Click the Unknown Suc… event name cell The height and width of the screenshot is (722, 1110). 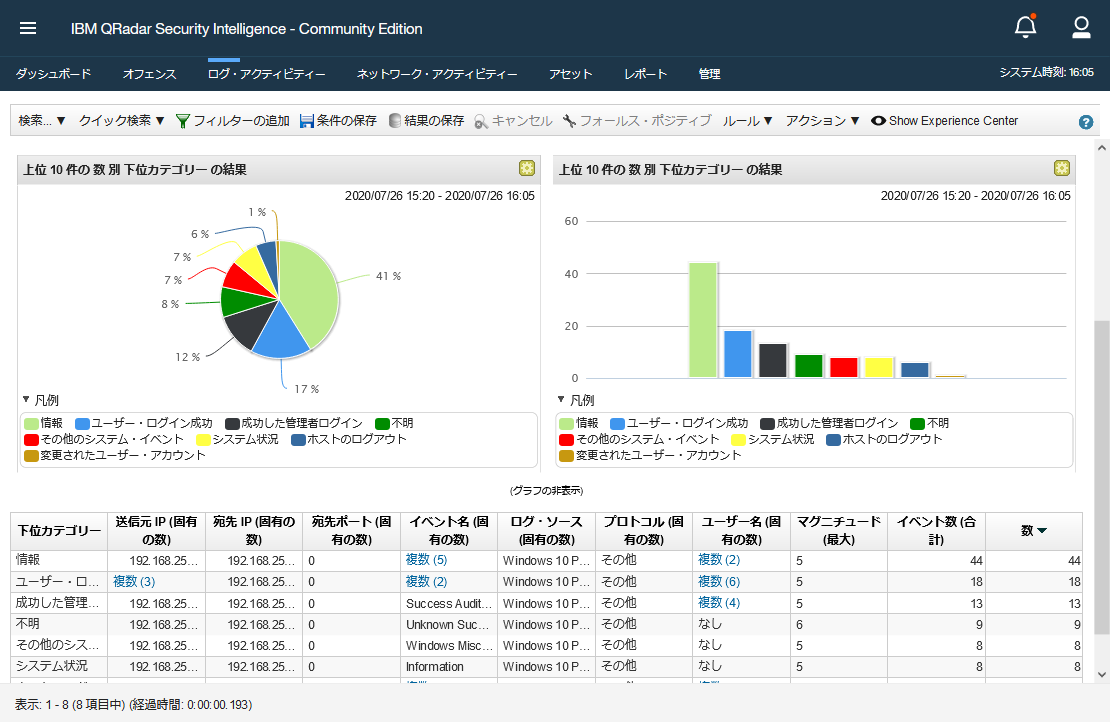click(x=449, y=624)
